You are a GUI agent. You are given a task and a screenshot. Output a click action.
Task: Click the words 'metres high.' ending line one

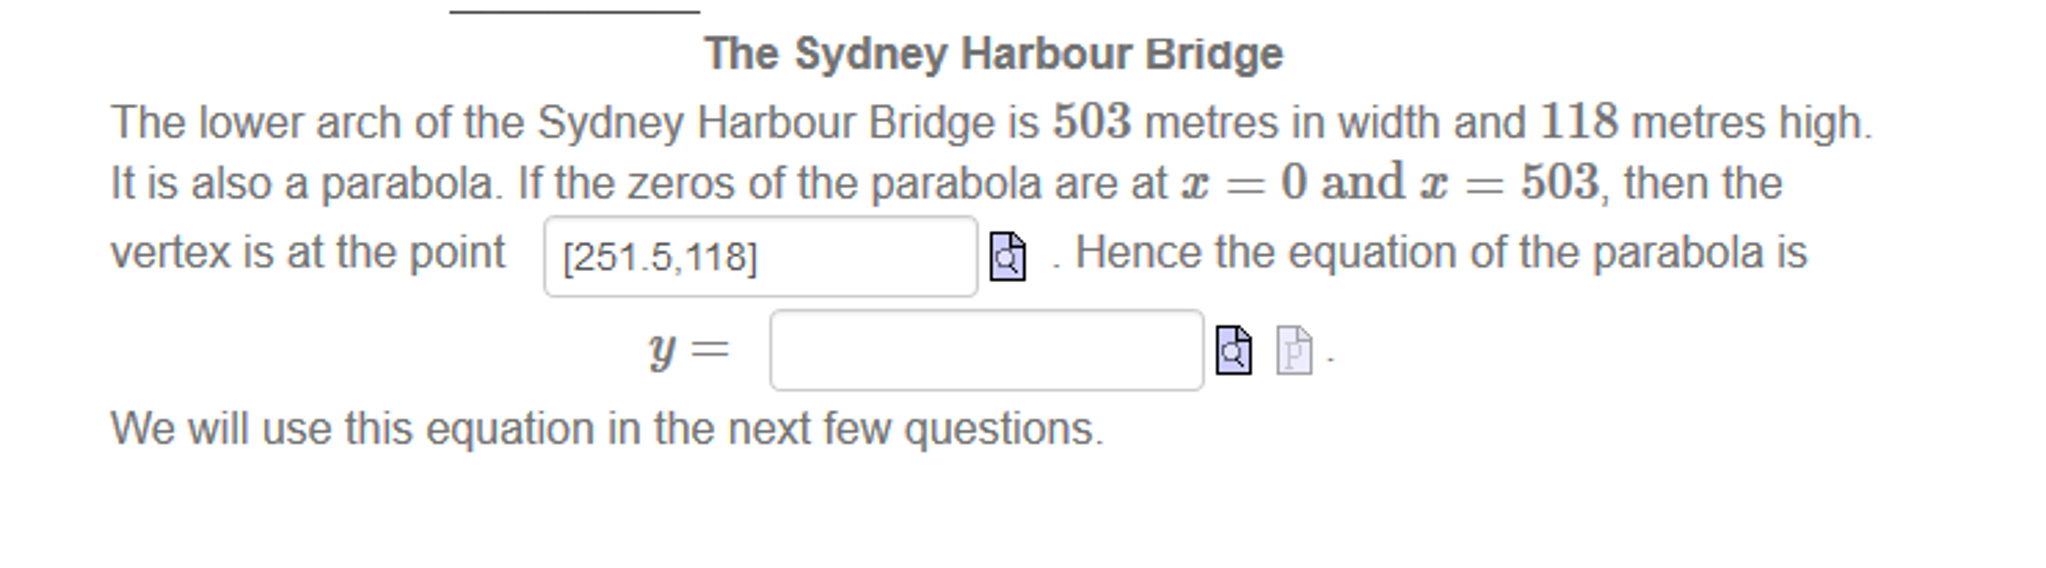pos(1752,123)
